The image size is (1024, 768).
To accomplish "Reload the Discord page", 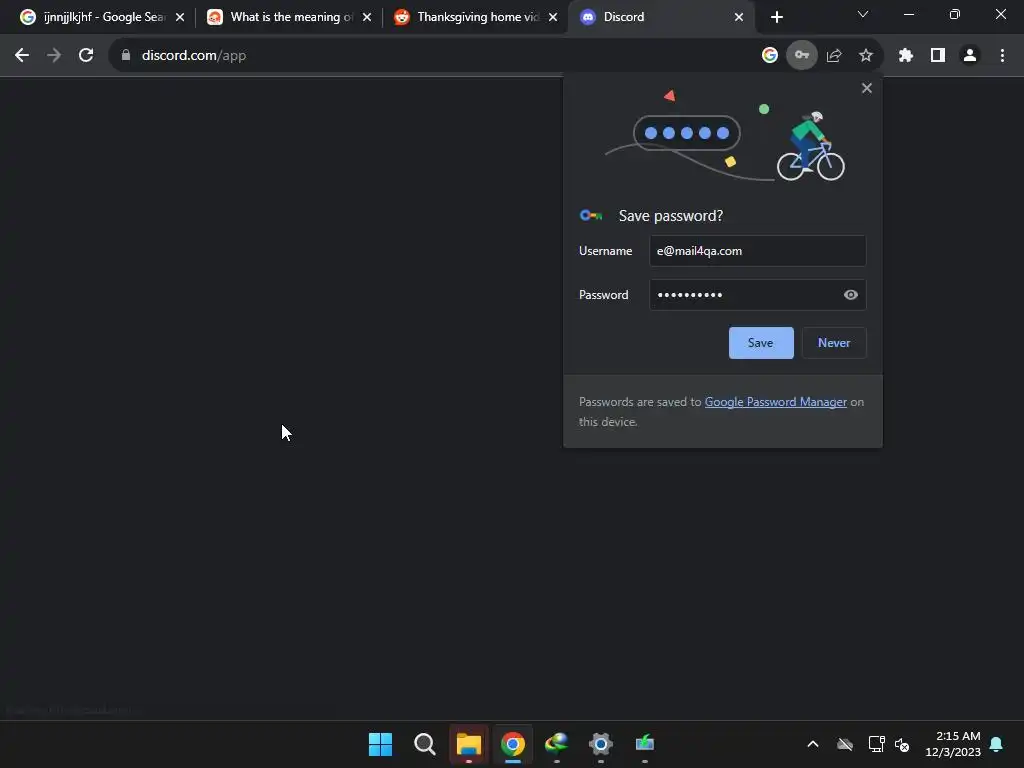I will tap(86, 56).
